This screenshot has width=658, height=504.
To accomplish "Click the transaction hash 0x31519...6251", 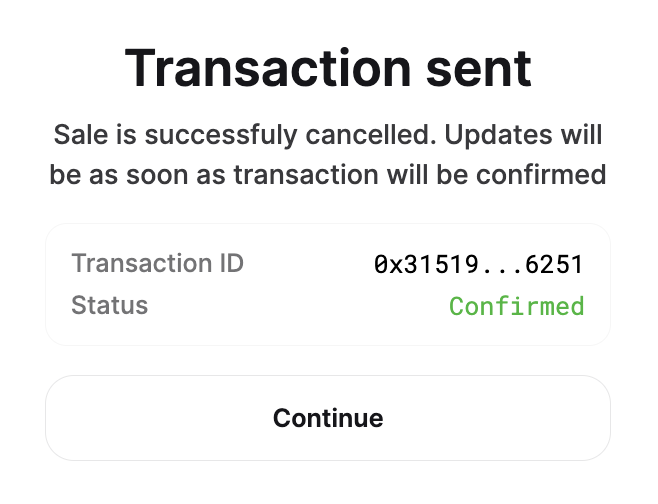I will [478, 265].
